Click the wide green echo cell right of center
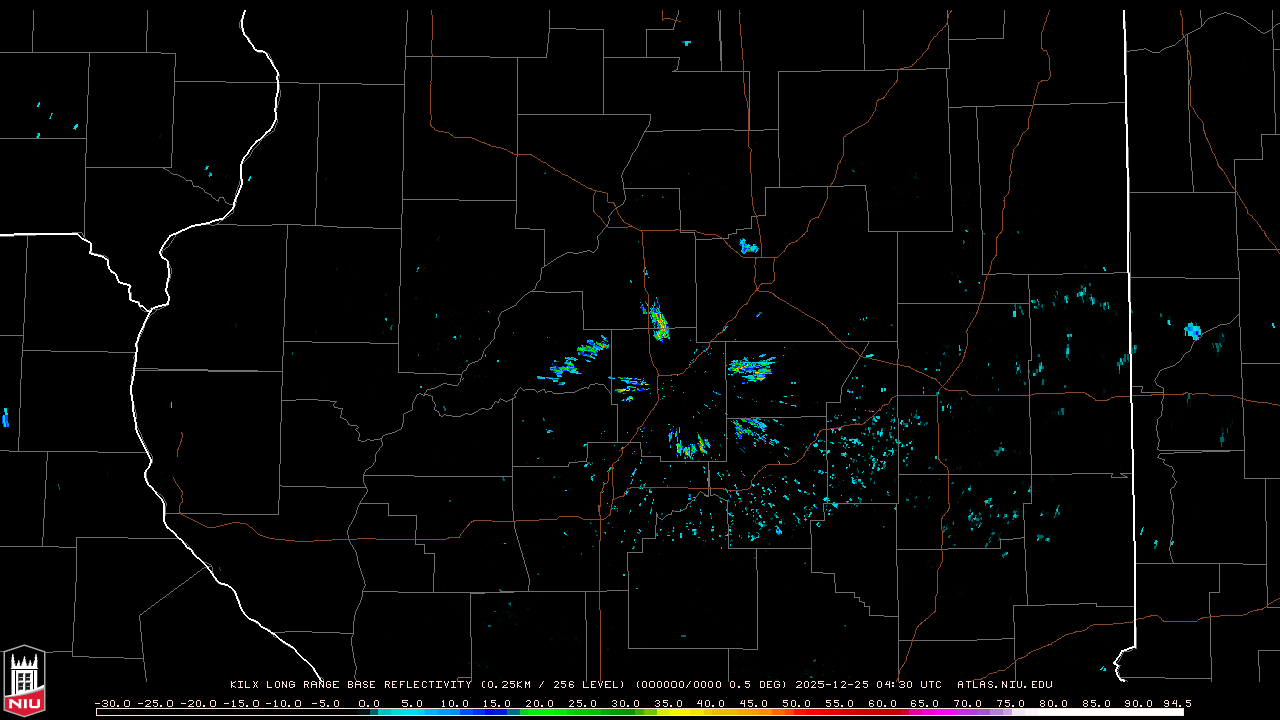The height and width of the screenshot is (720, 1280). point(752,368)
